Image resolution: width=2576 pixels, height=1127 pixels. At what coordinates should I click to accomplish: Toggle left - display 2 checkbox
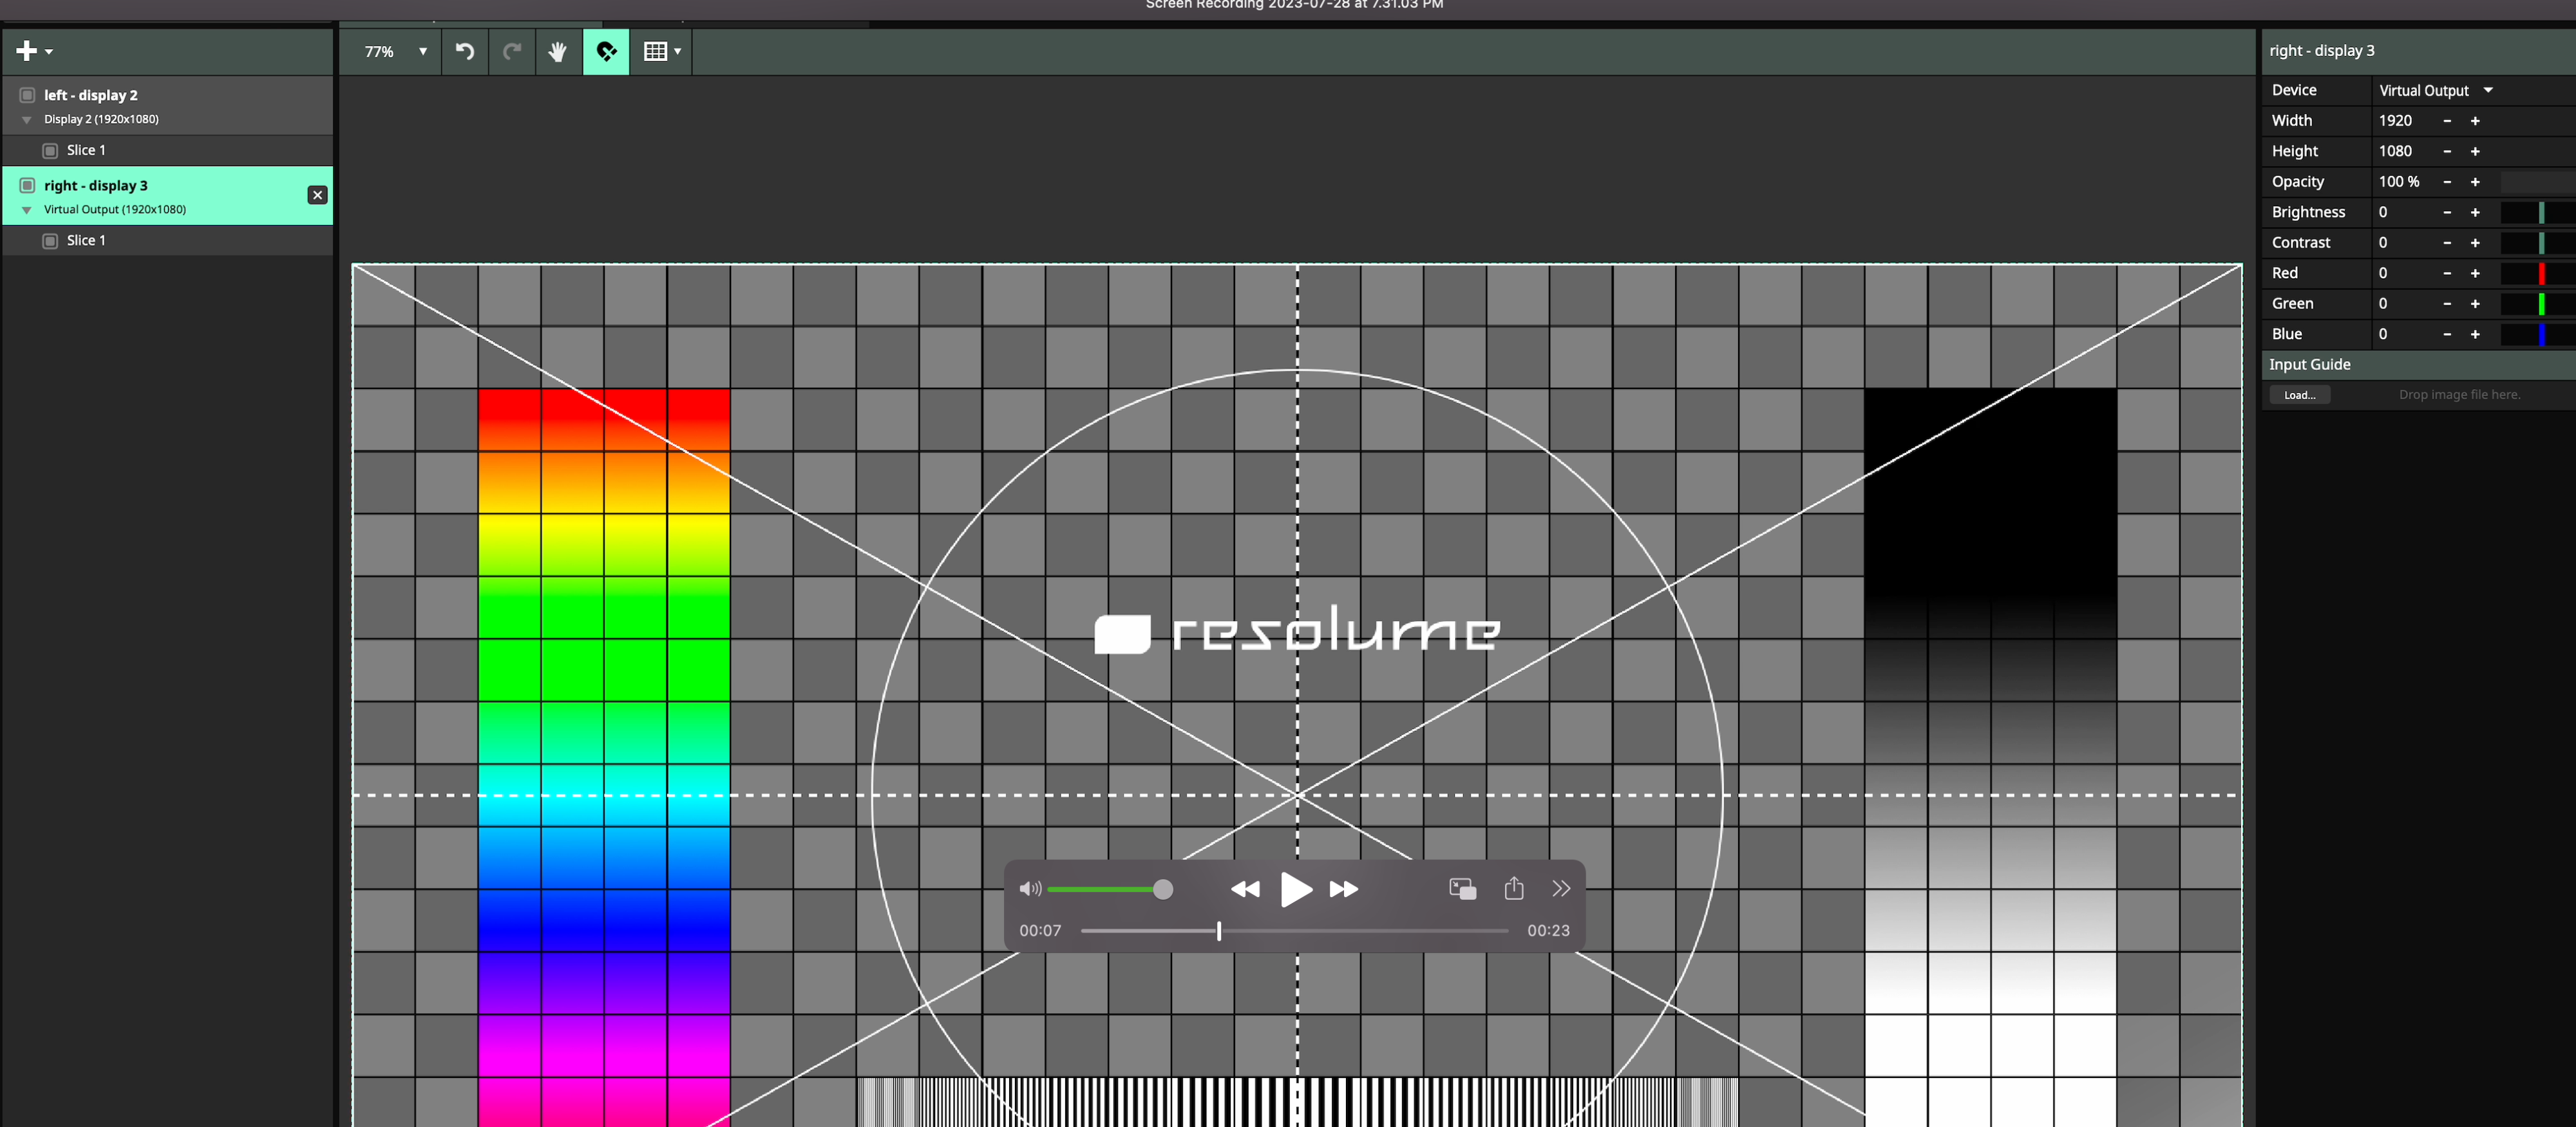[x=28, y=95]
